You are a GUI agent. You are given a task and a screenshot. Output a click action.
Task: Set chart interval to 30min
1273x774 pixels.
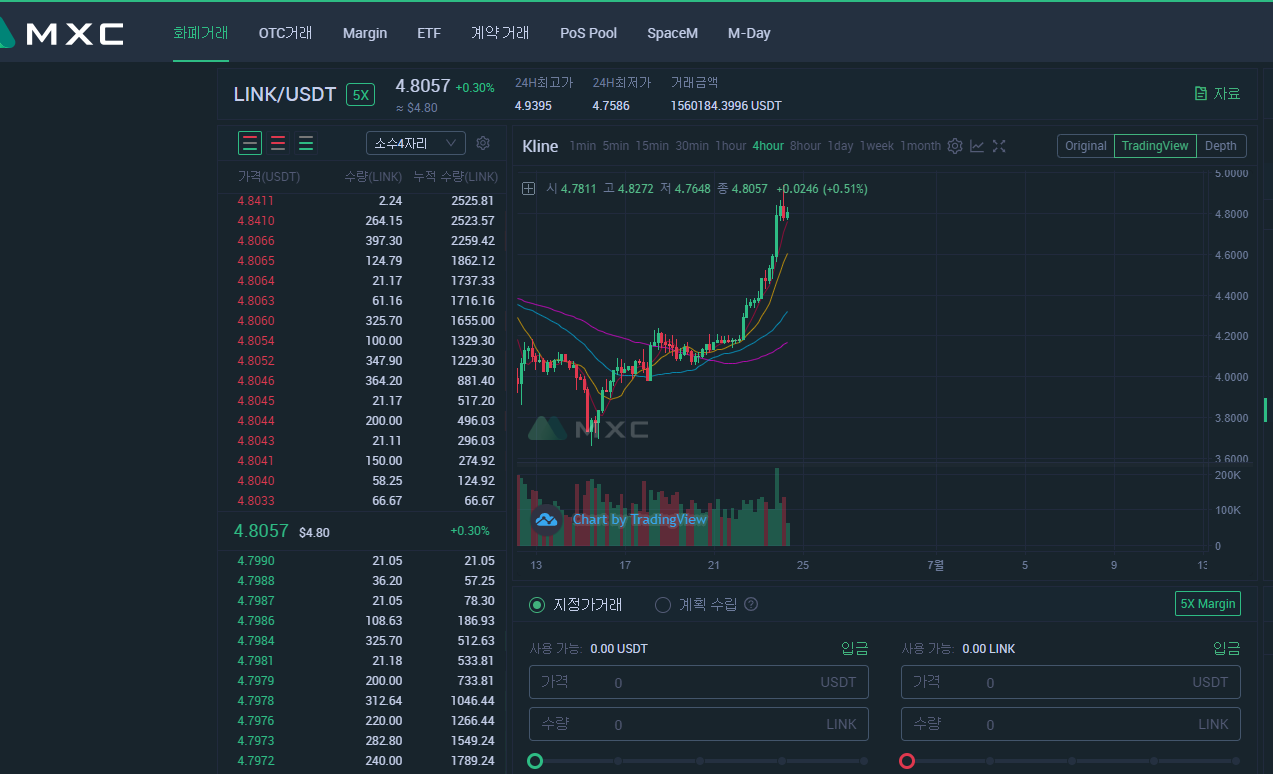tap(692, 146)
